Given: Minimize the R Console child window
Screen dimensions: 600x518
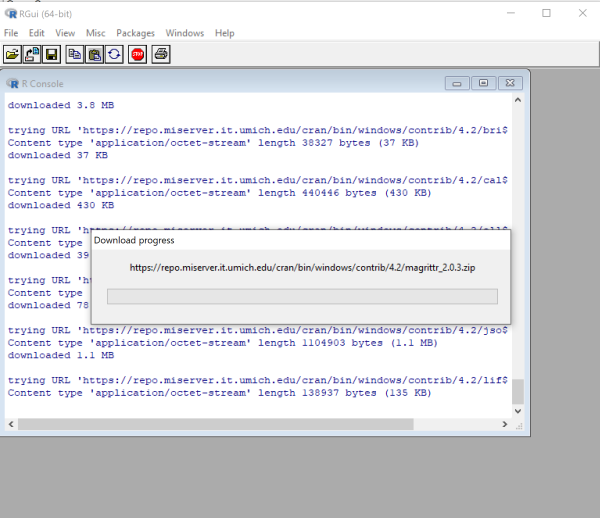Looking at the screenshot, I should (457, 83).
